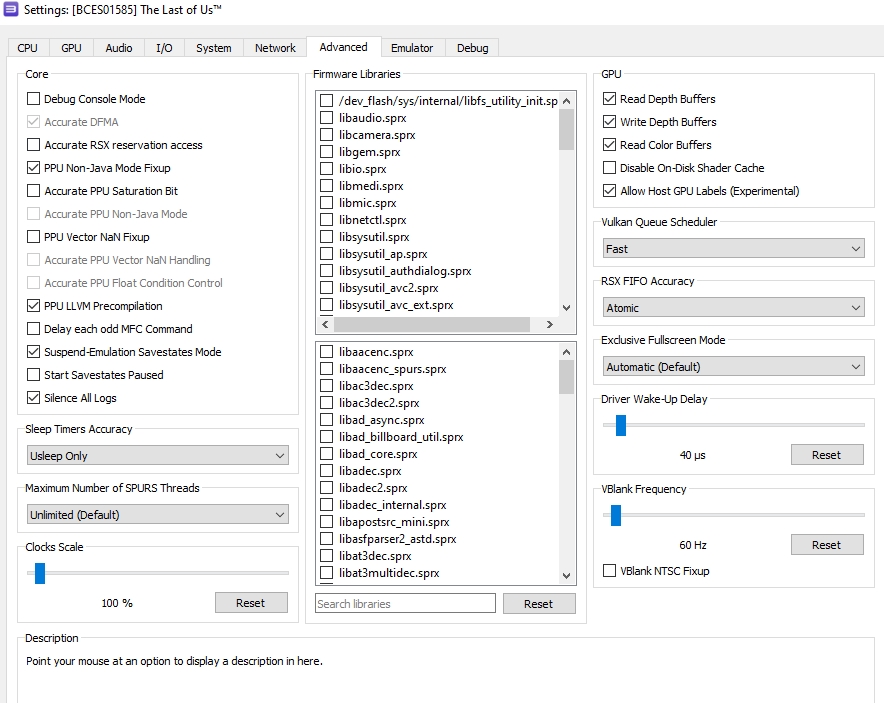The image size is (884, 703).
Task: Click the Search libraries input field
Action: coord(405,603)
